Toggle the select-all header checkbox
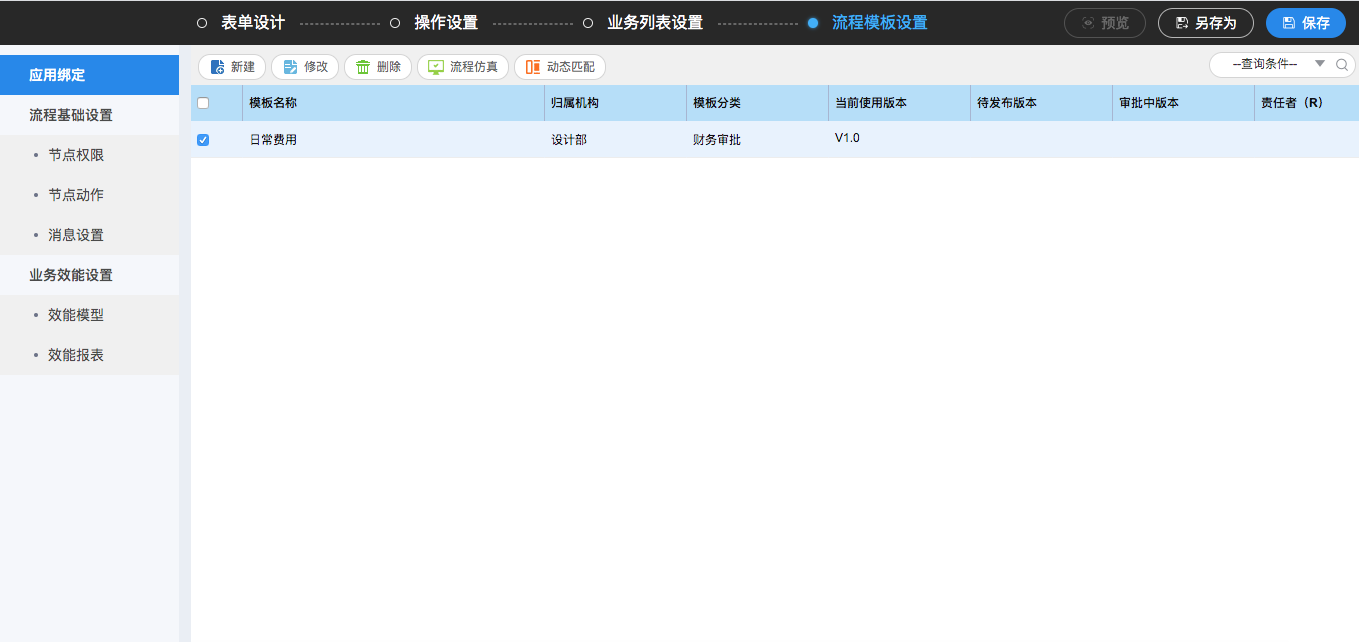 tap(203, 103)
